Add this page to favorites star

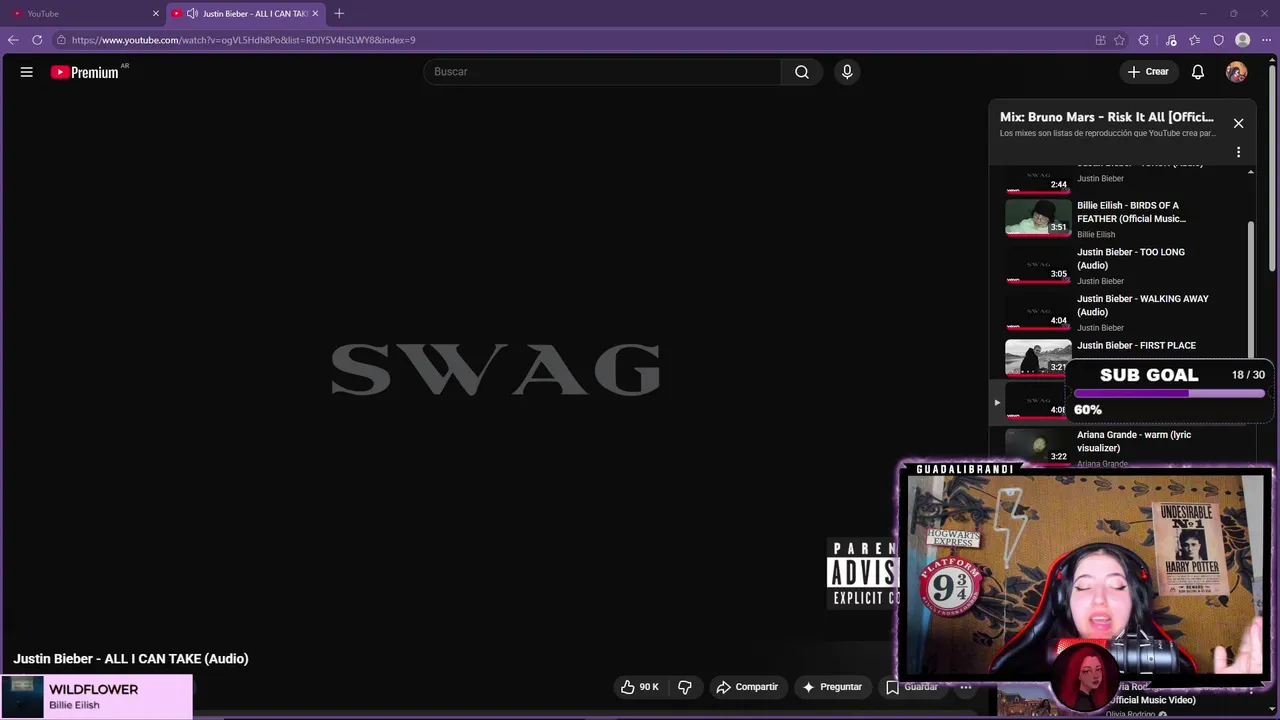pos(1120,40)
